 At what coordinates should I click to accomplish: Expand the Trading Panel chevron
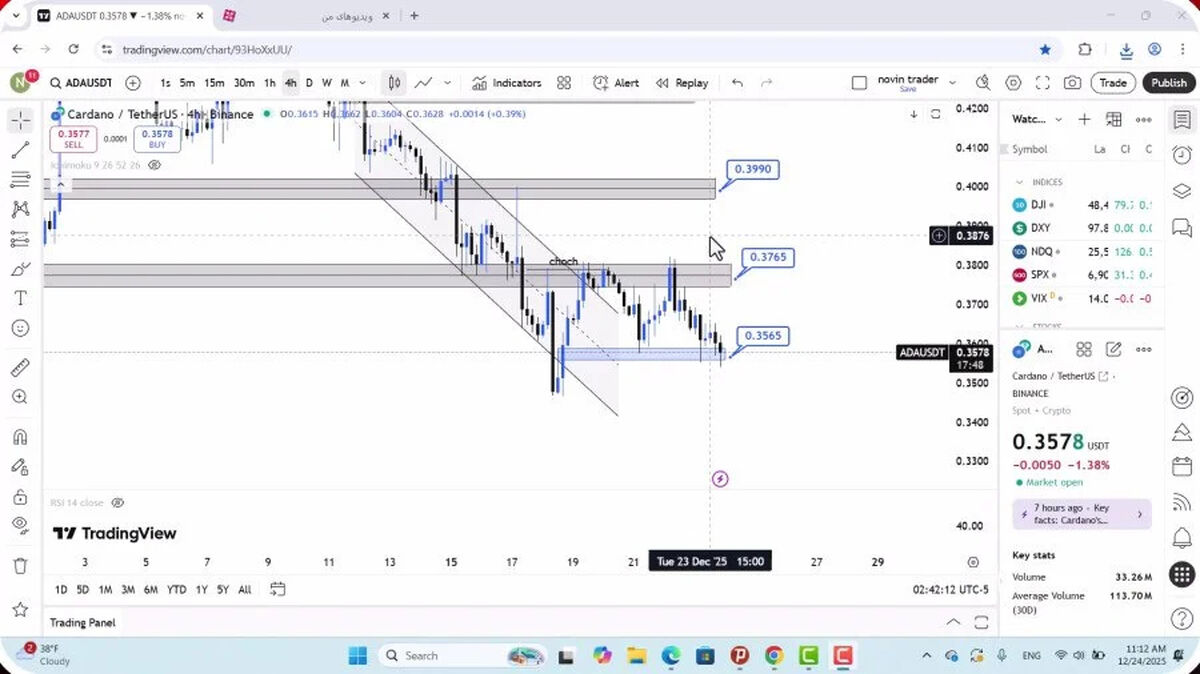pyautogui.click(x=953, y=622)
